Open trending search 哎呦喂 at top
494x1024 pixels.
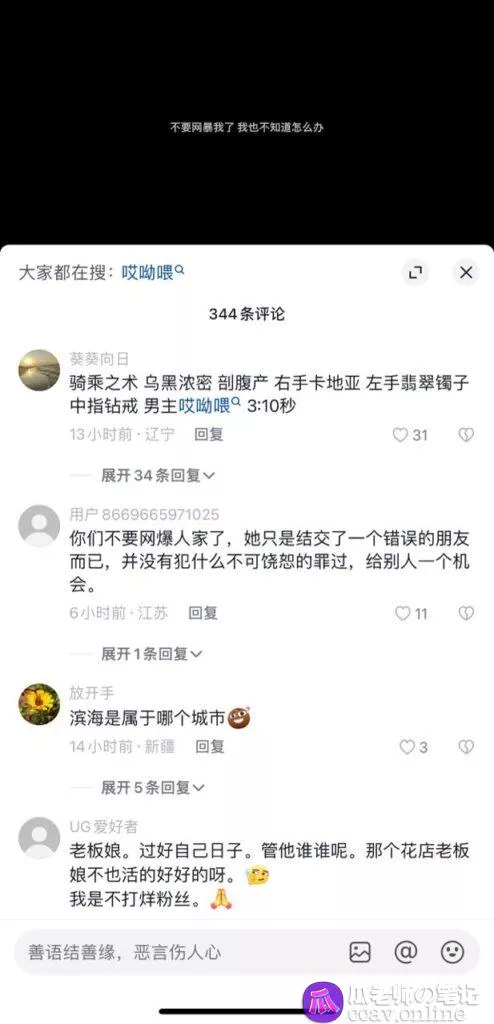(153, 272)
